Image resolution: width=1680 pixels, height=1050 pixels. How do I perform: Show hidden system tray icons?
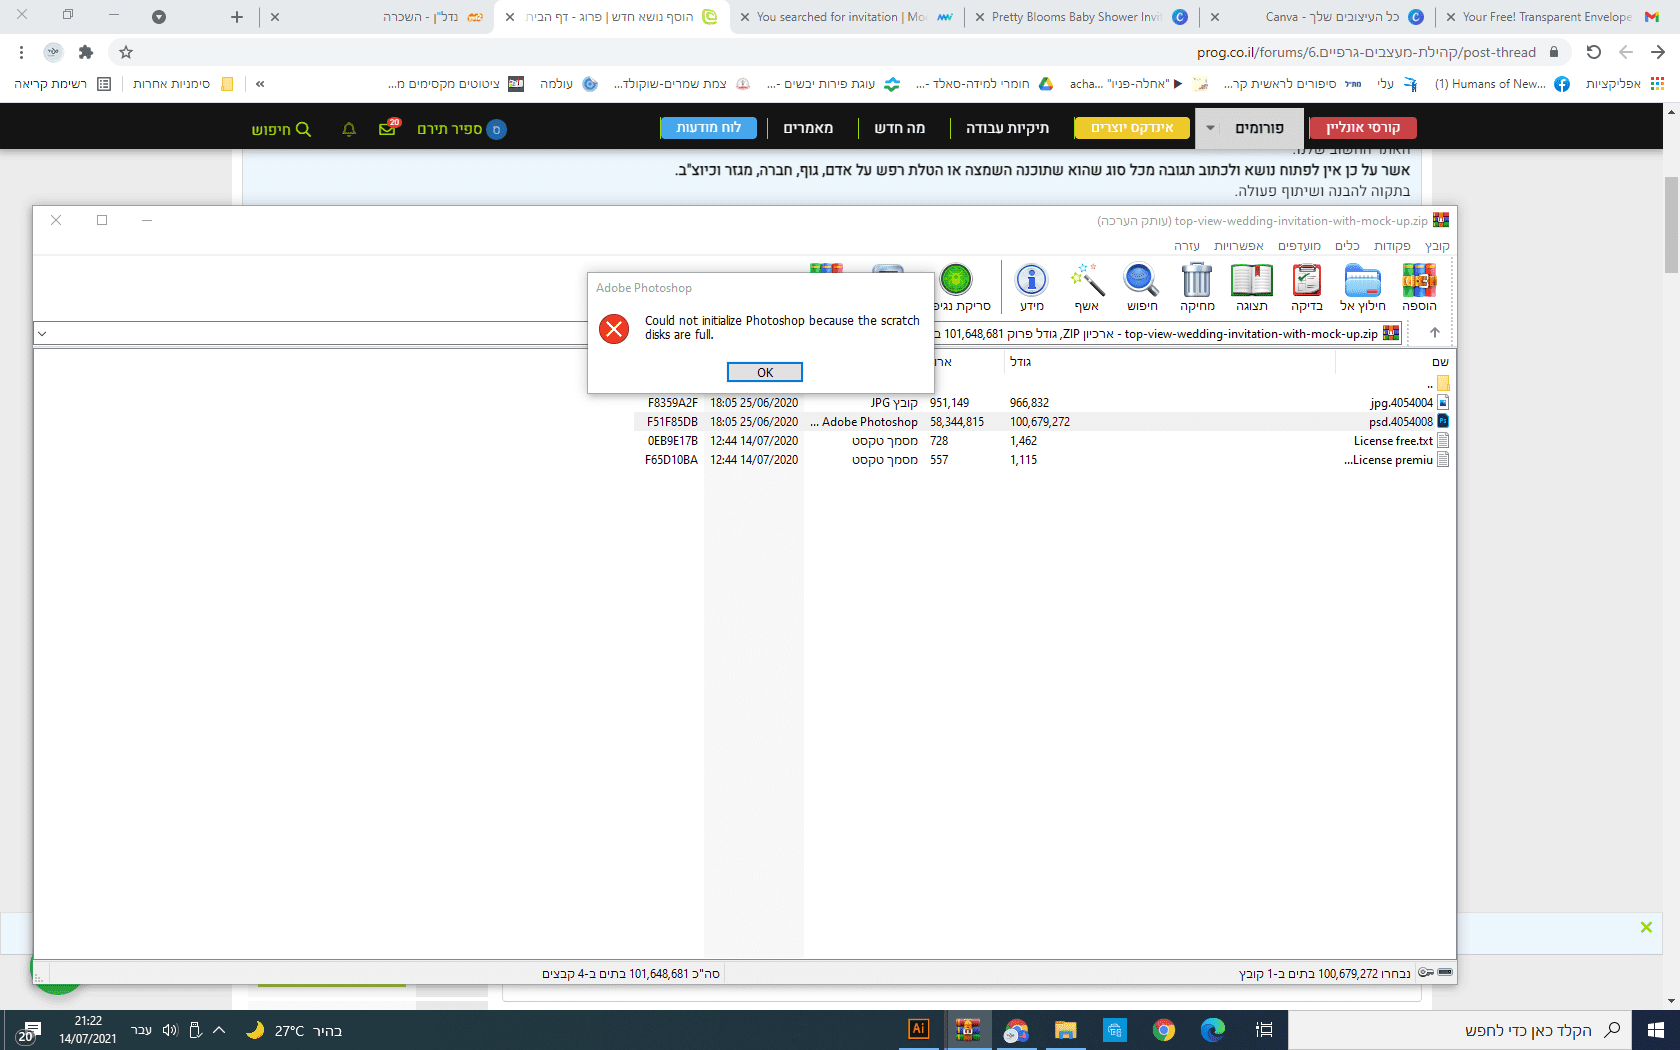219,1030
